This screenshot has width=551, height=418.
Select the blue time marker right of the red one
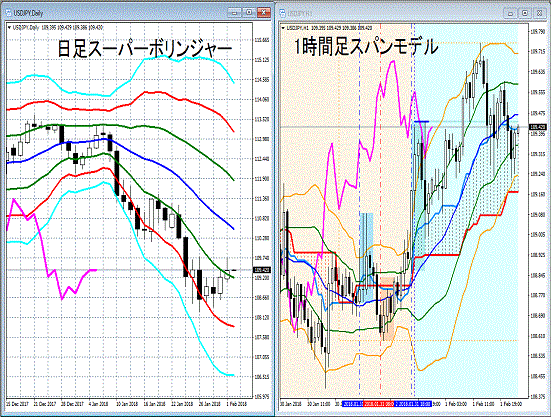tap(413, 404)
